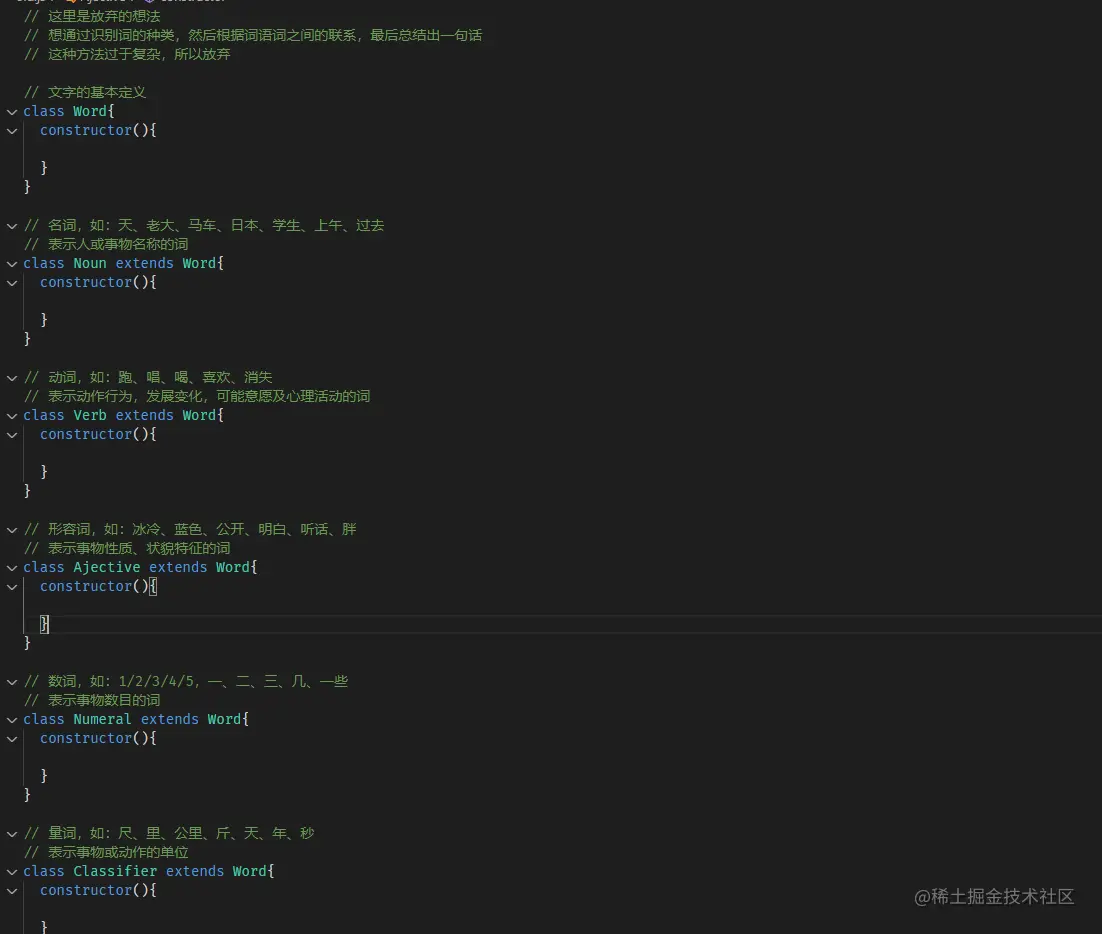1102x934 pixels.
Task: Click the comment 文字的基本定义
Action: pyautogui.click(x=85, y=92)
